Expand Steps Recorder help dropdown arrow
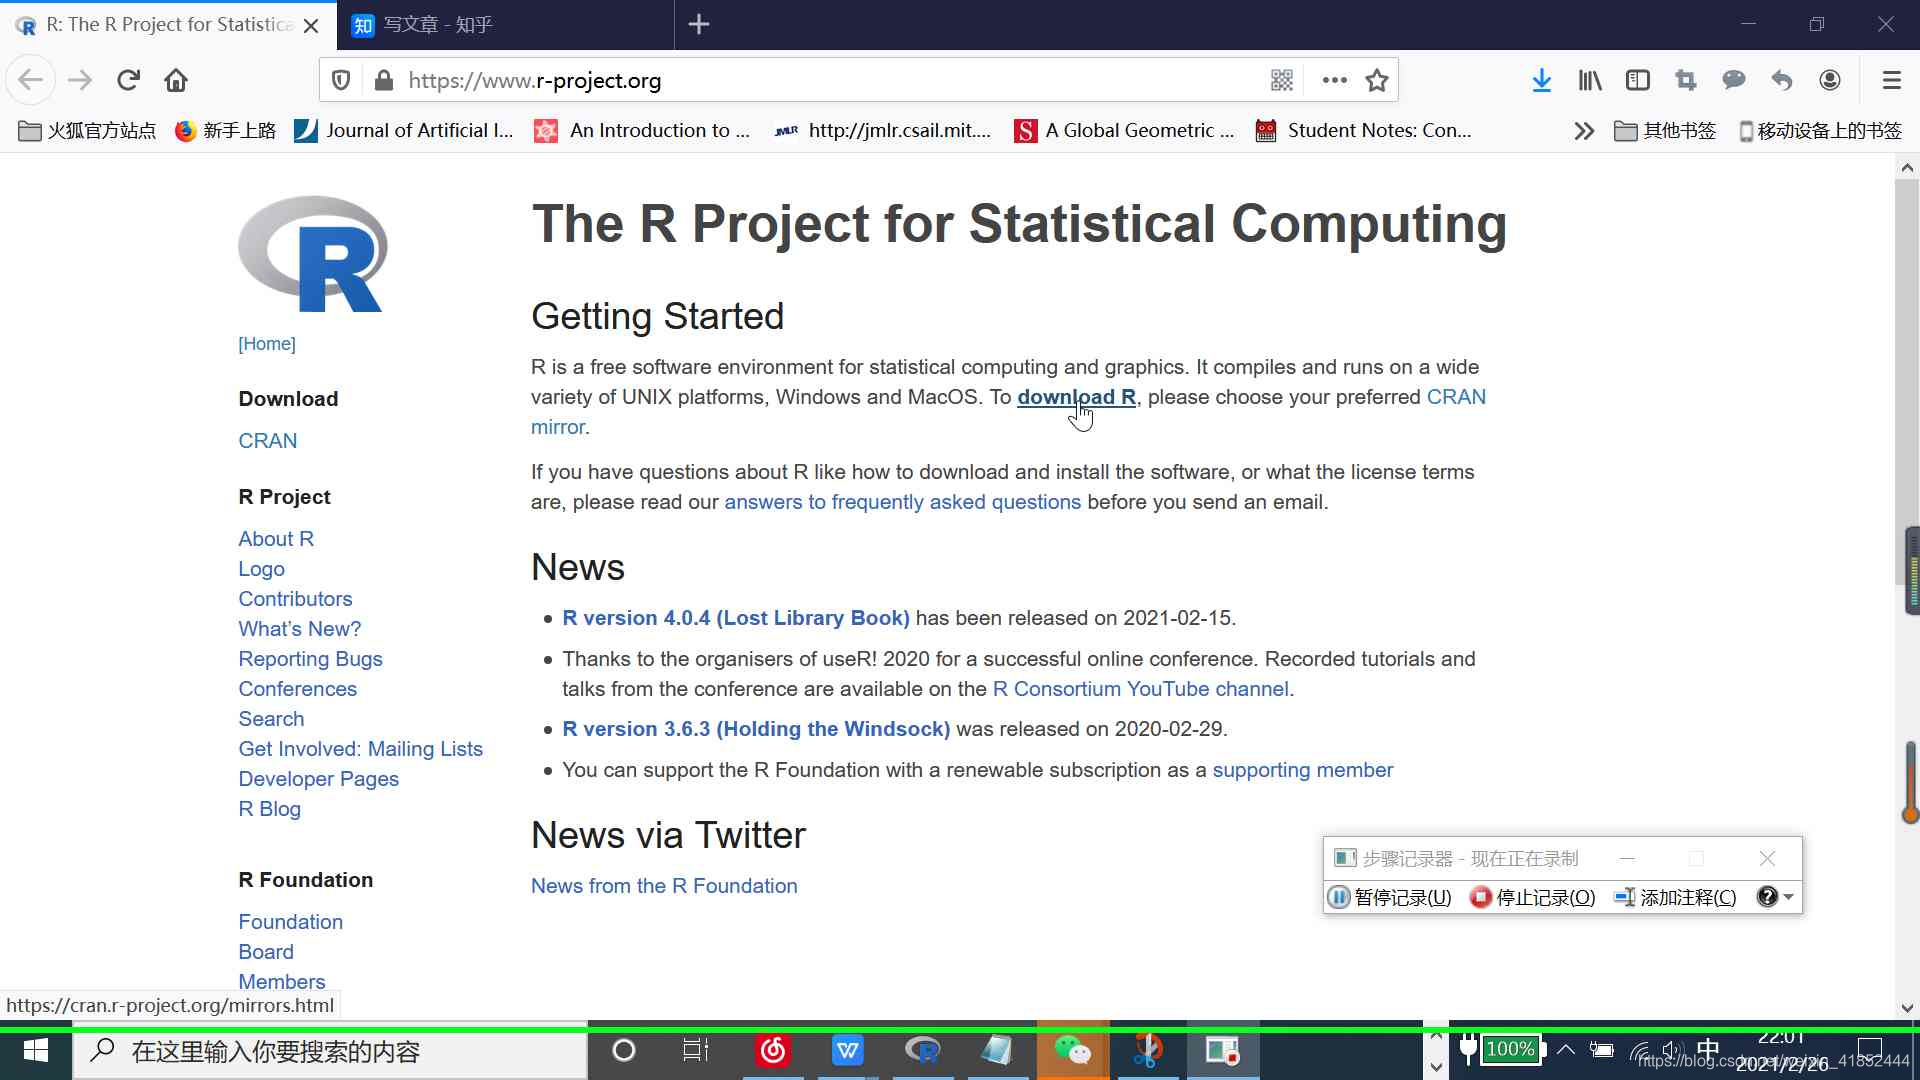 [1788, 897]
